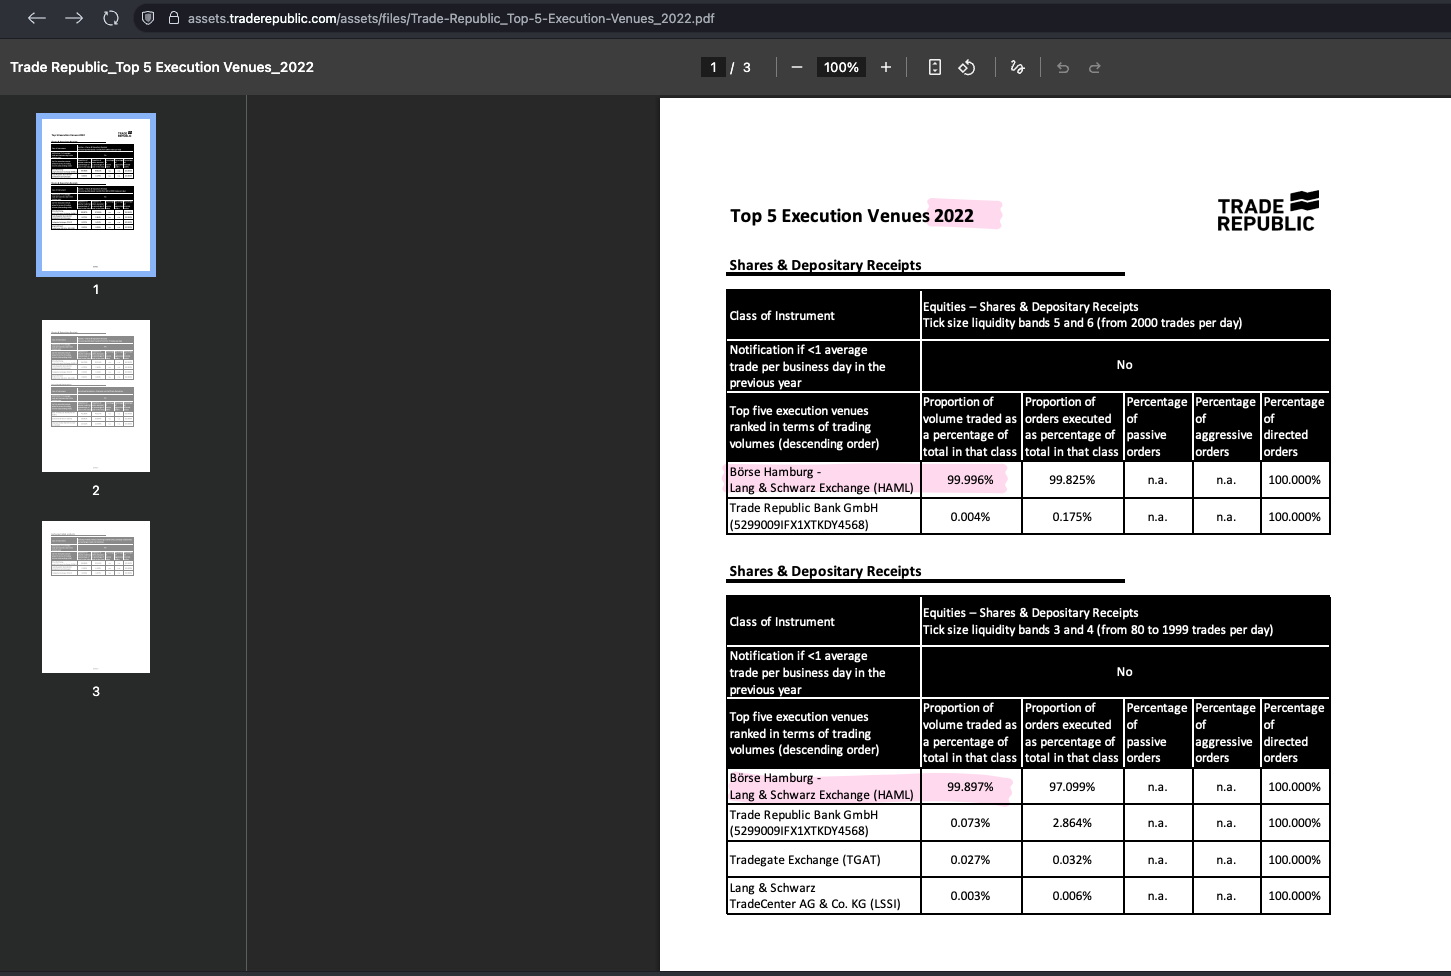
Task: Open the shield tracking protection icon
Action: [x=148, y=18]
